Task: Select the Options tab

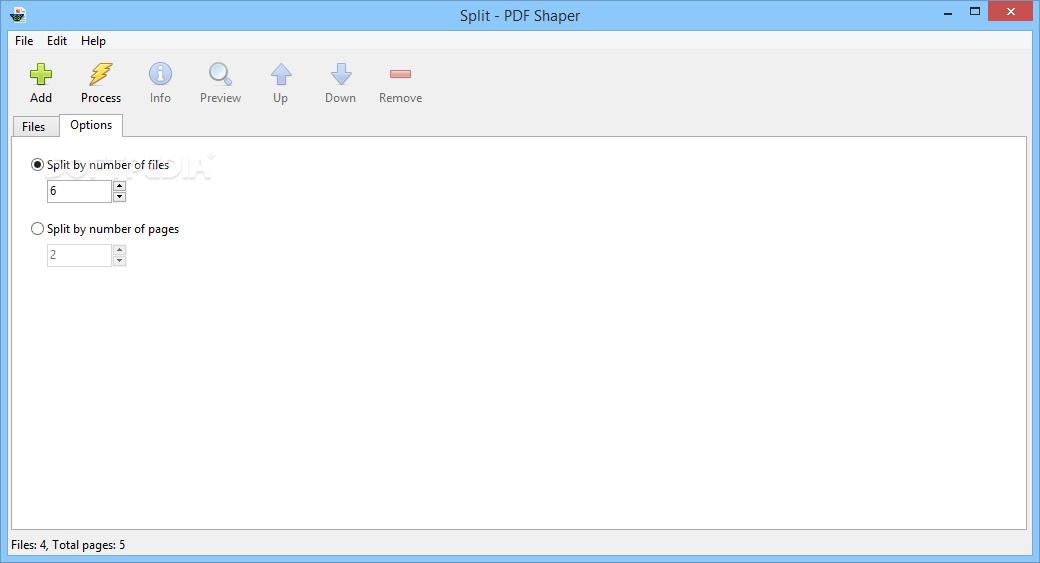Action: coord(91,125)
